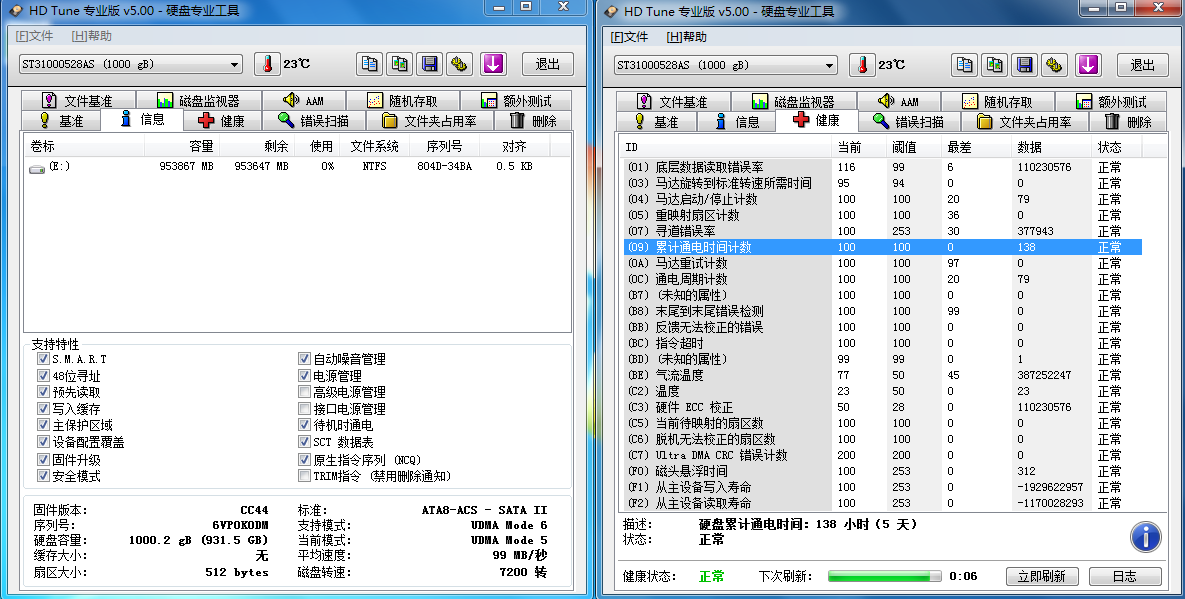Check the TRIM指令 checkbox
This screenshot has height=599, width=1185.
(x=304, y=477)
